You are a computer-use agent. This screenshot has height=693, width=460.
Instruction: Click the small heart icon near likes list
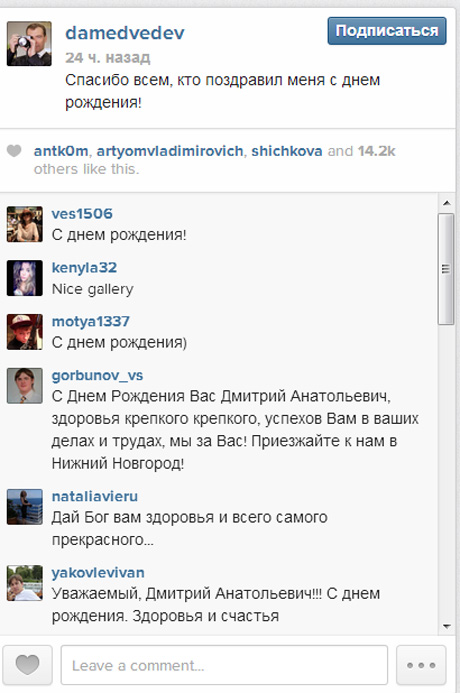[x=14, y=151]
